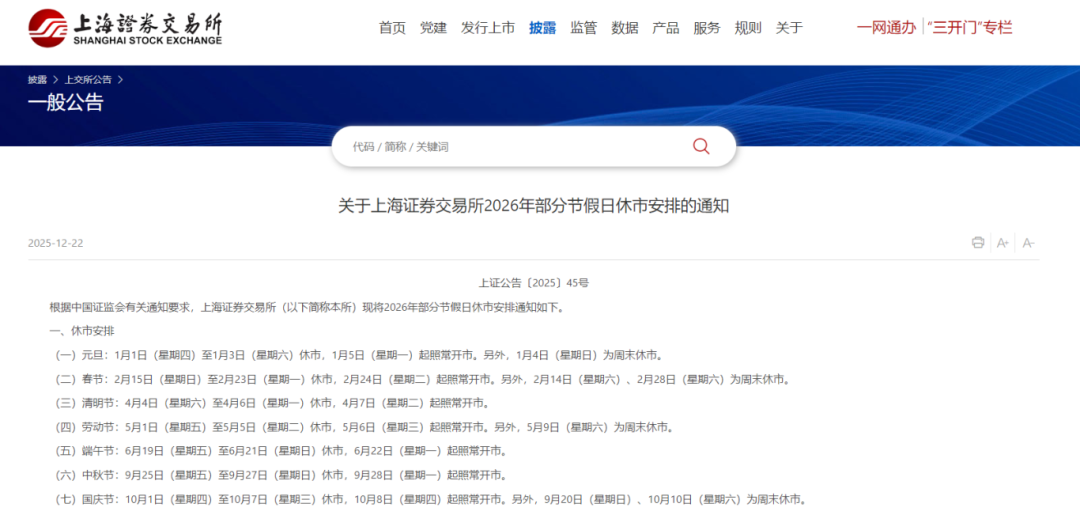Focus the 代码/简称/关键词 search field

pos(510,146)
